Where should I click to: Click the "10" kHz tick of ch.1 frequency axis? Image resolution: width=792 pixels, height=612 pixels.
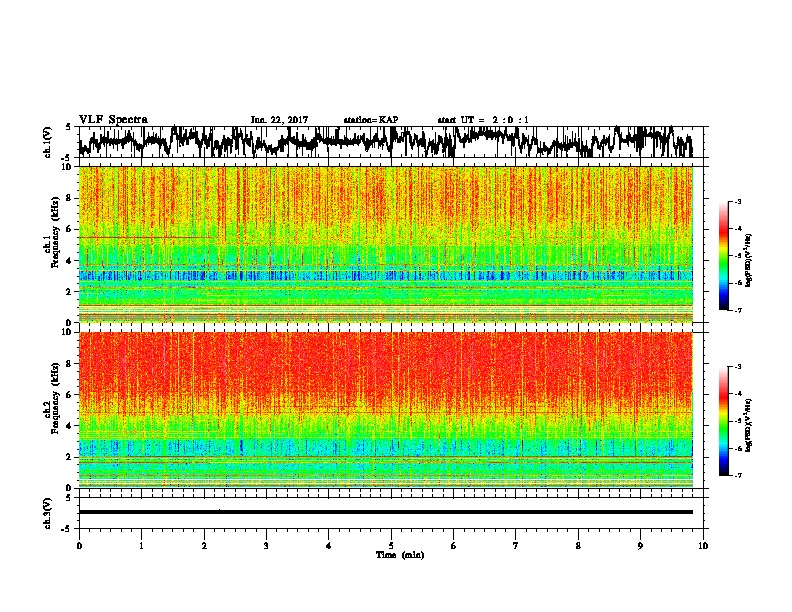click(x=67, y=167)
